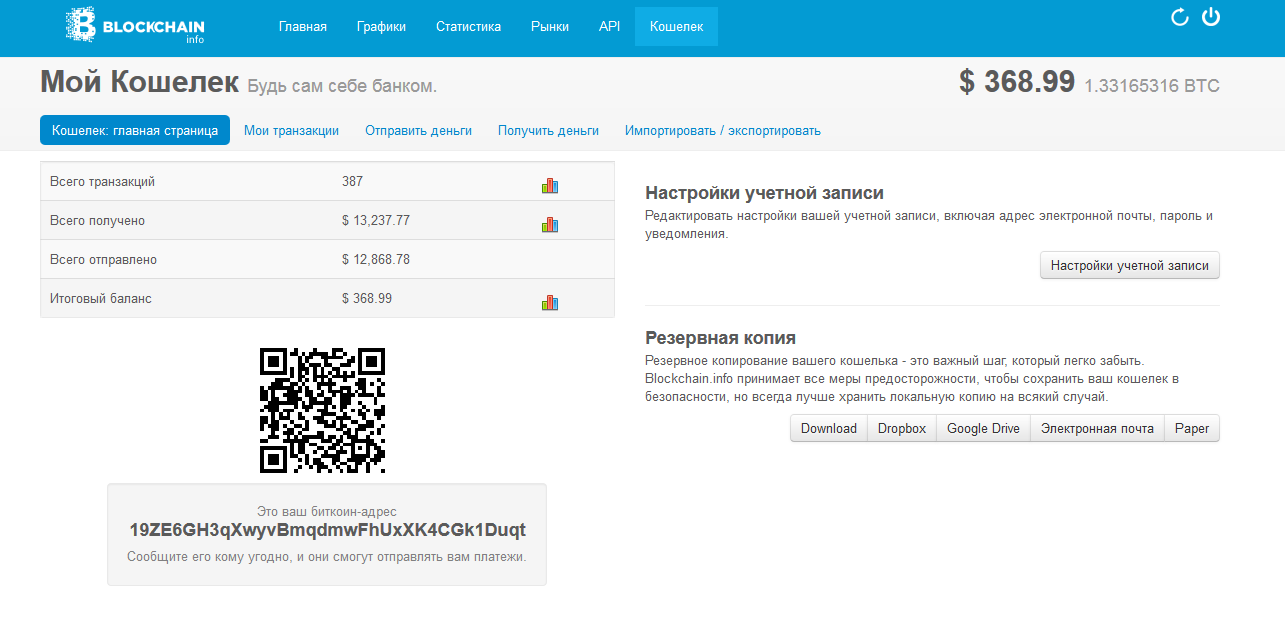Click the bitcoin address text
This screenshot has height=632, width=1285.
pyautogui.click(x=327, y=530)
